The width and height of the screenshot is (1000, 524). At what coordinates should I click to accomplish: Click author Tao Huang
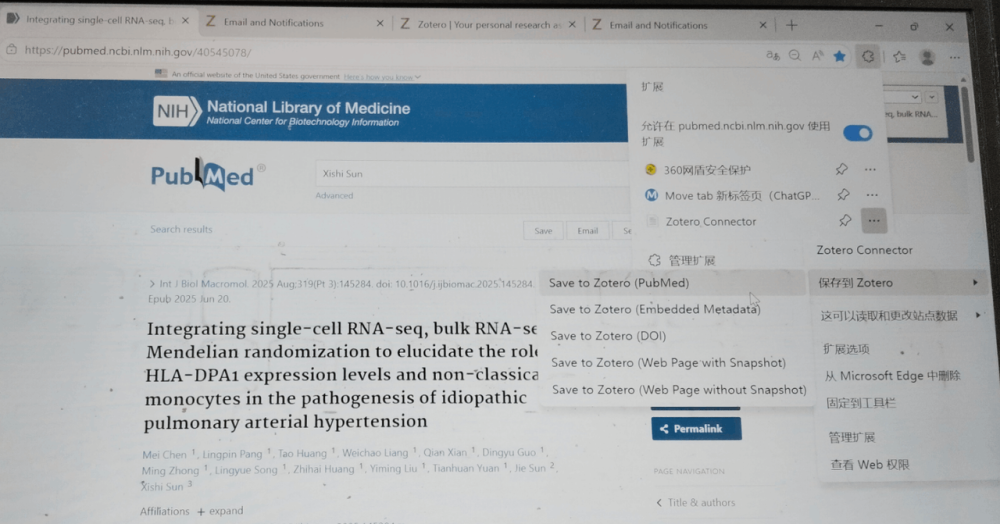point(302,453)
